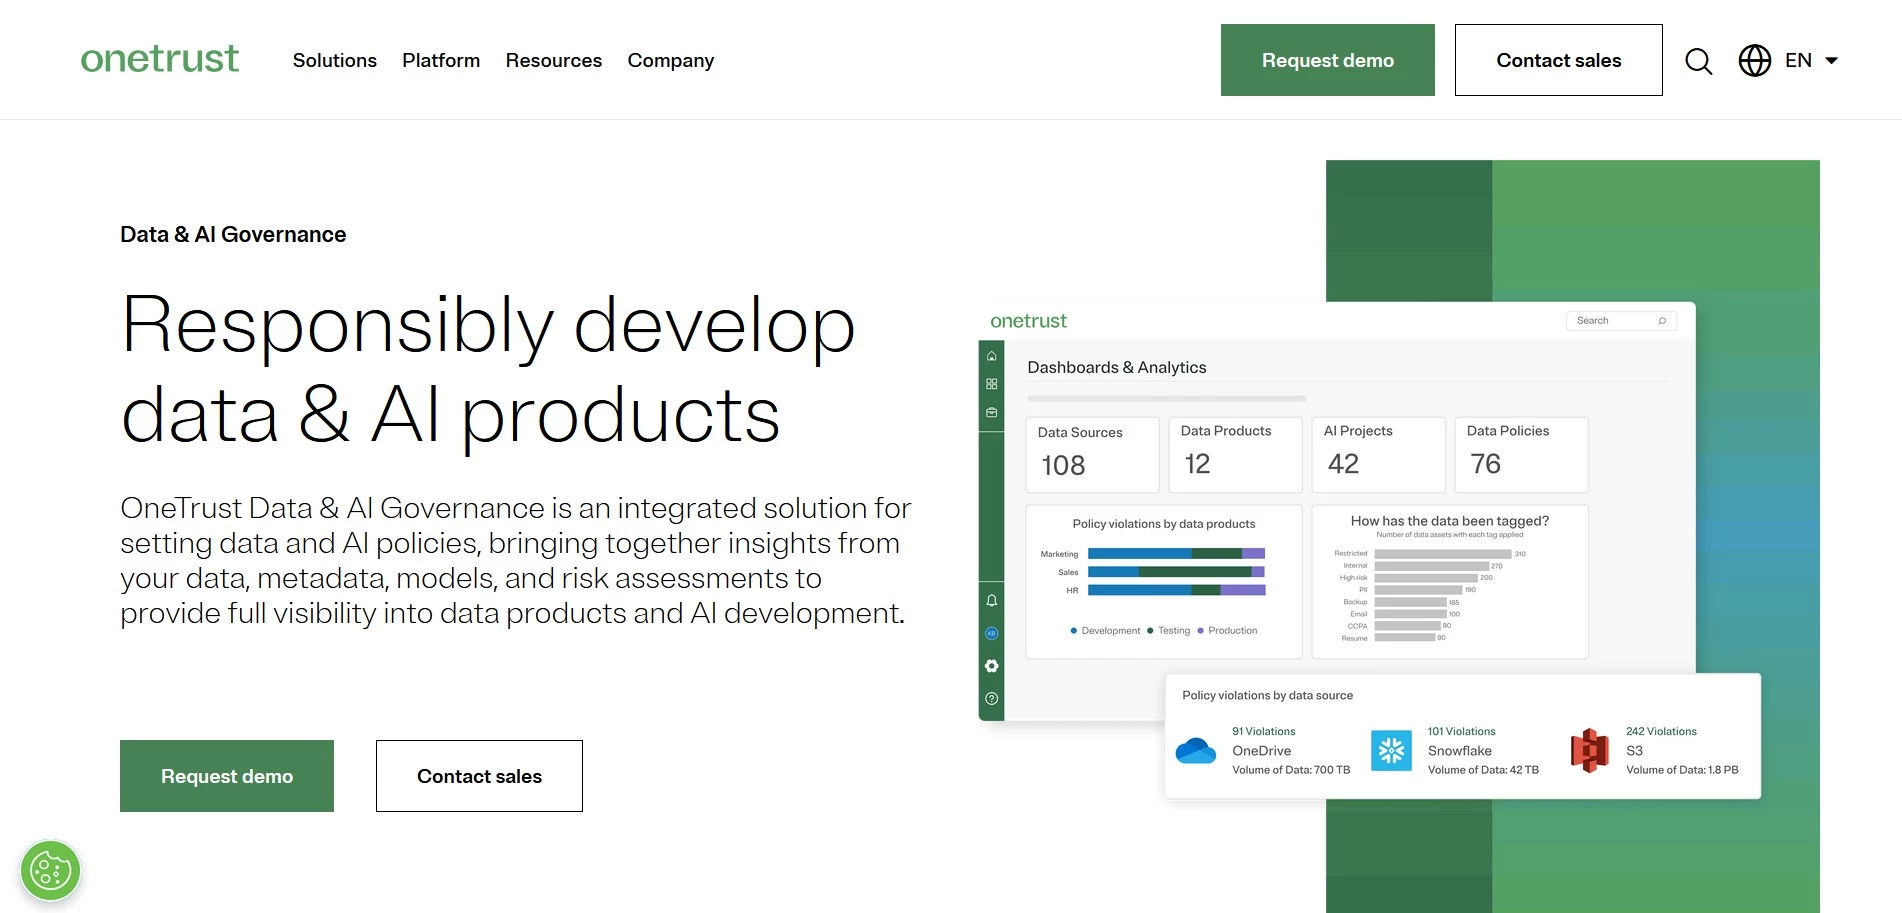Click the help question mark icon in dashboard

click(991, 699)
